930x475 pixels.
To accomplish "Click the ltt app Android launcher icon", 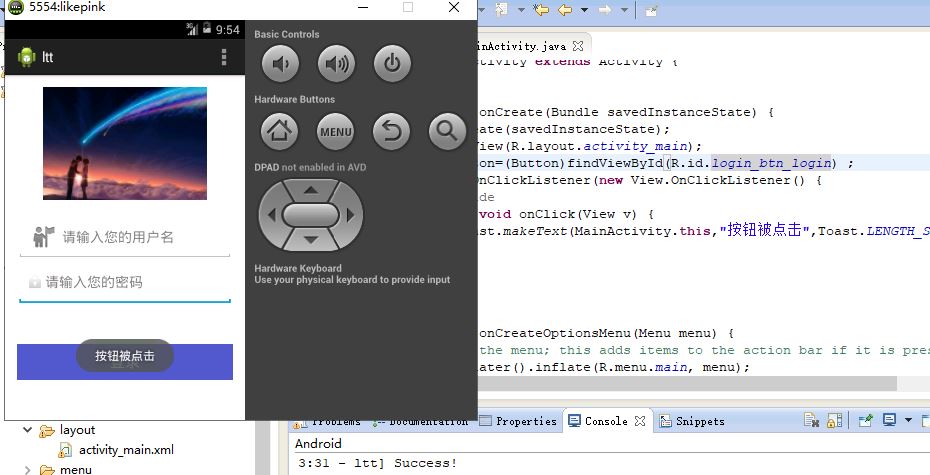I will pos(27,57).
